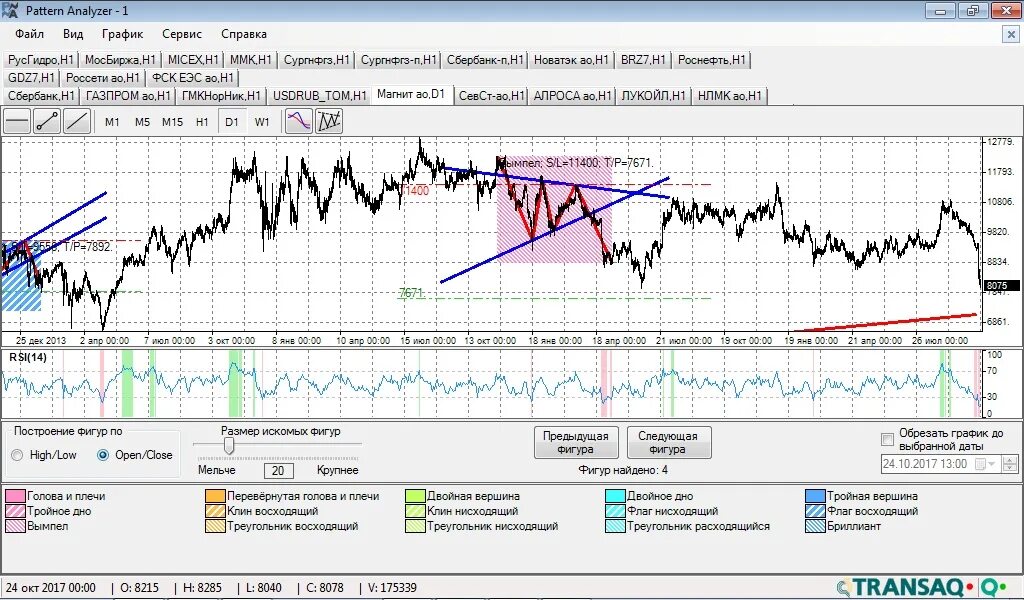This screenshot has width=1024, height=600.
Task: Switch timeframe to H1
Action: [x=202, y=122]
